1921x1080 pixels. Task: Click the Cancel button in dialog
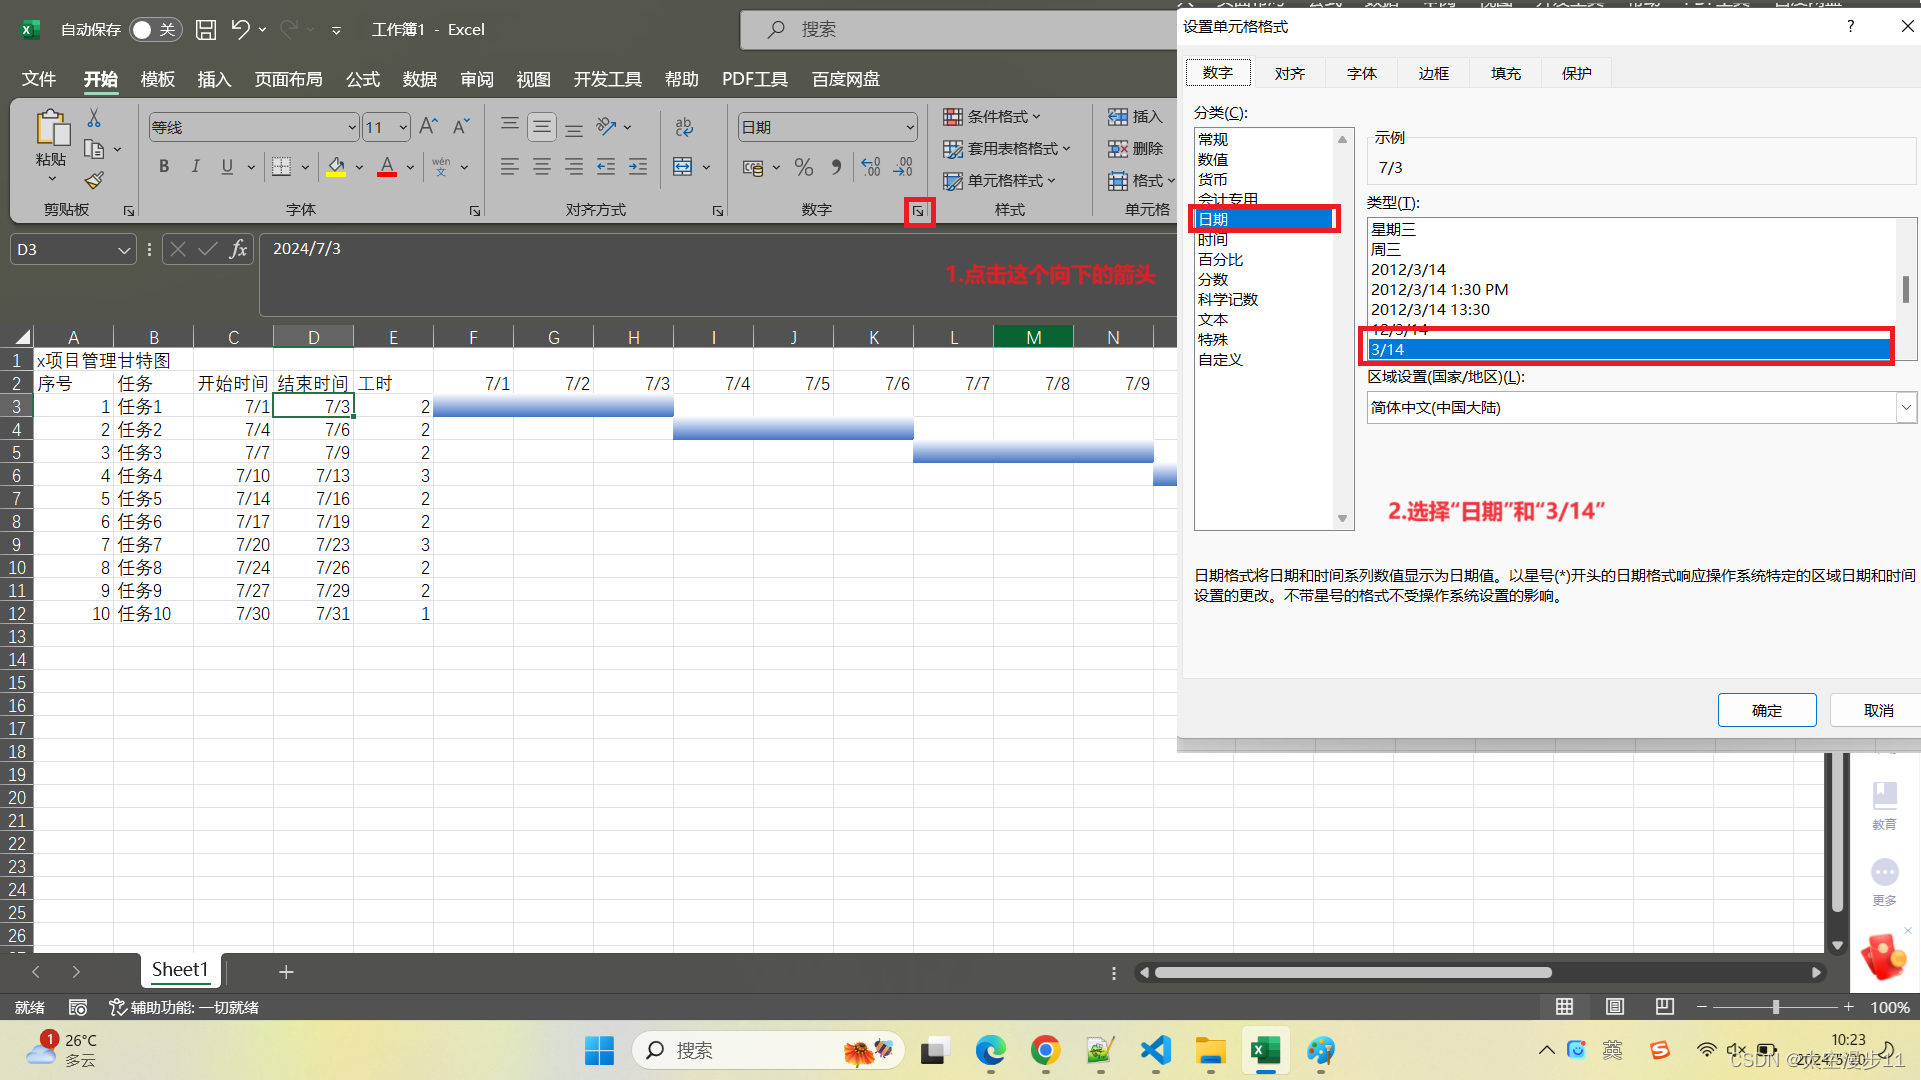pos(1878,710)
